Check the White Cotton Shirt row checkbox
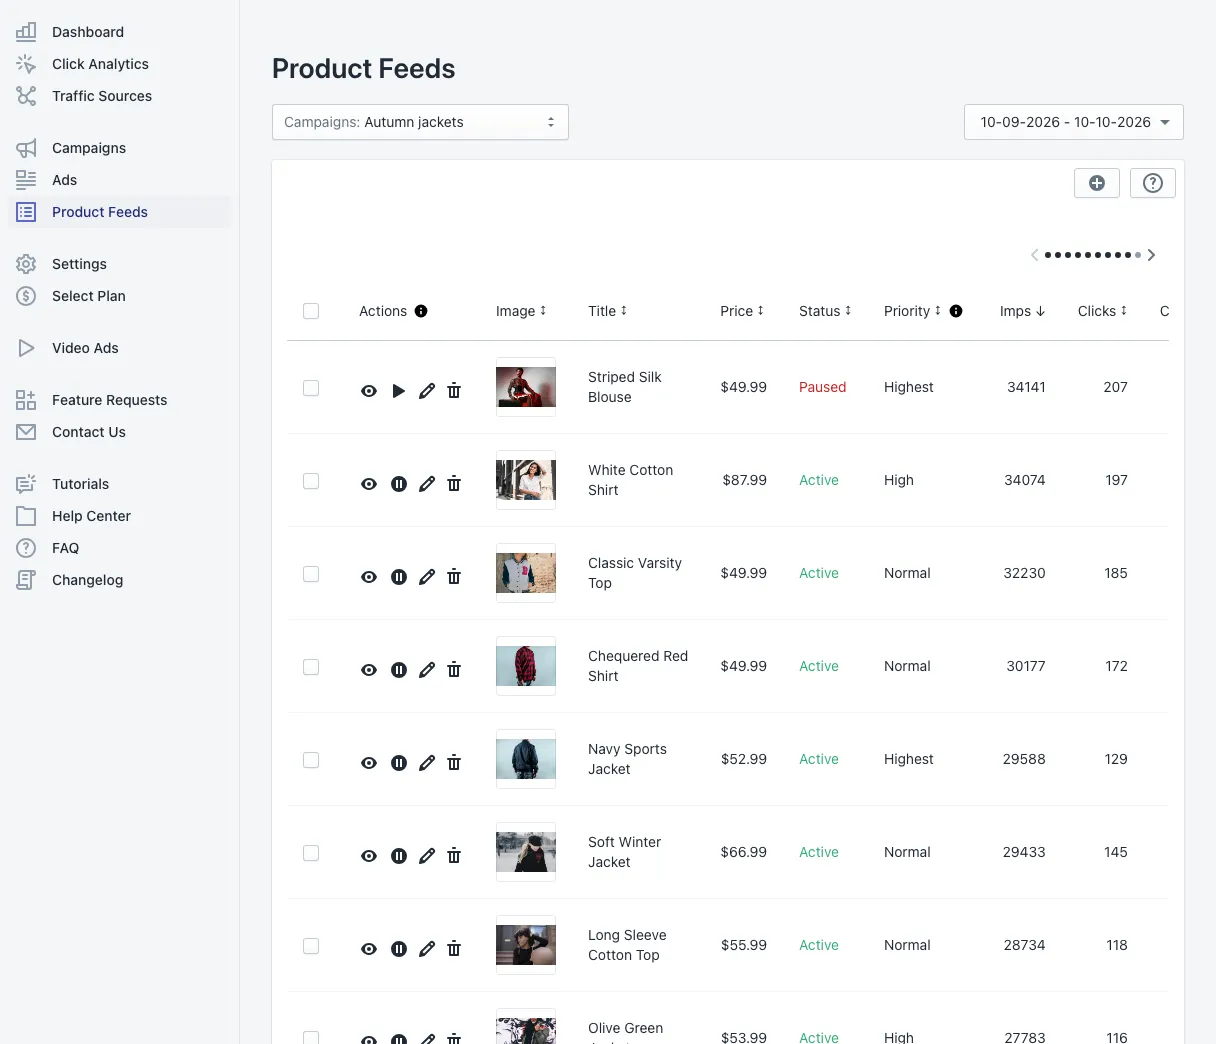 (311, 481)
